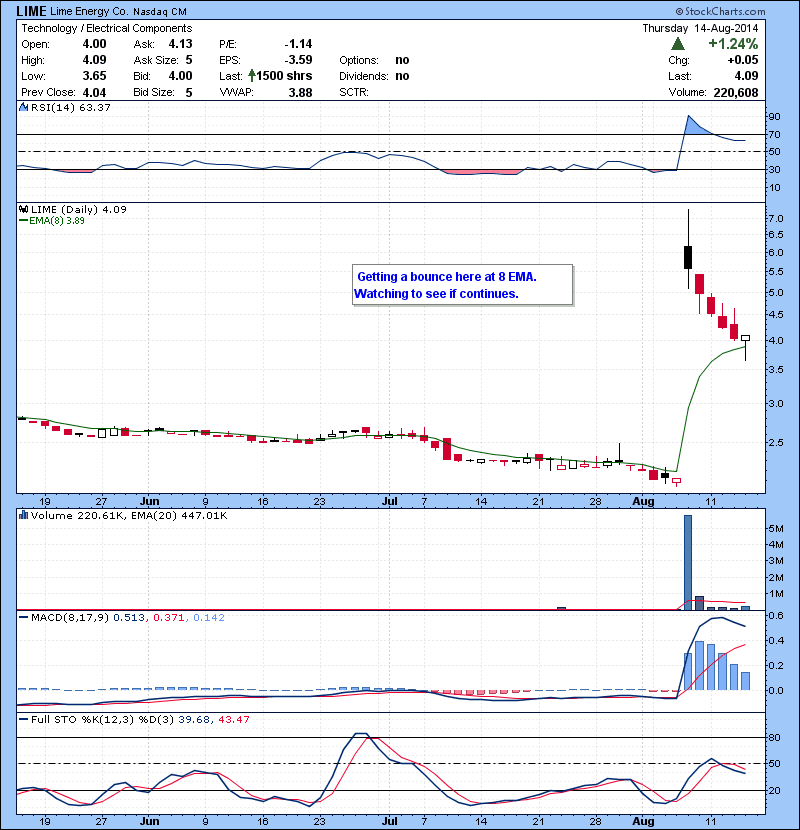Click the tallest blue MACD histogram bar

699,665
